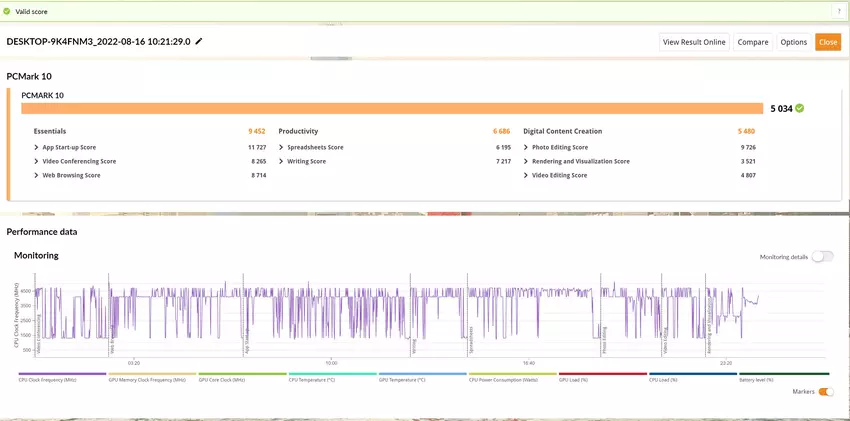
Task: Click the View Result Online button
Action: click(693, 42)
